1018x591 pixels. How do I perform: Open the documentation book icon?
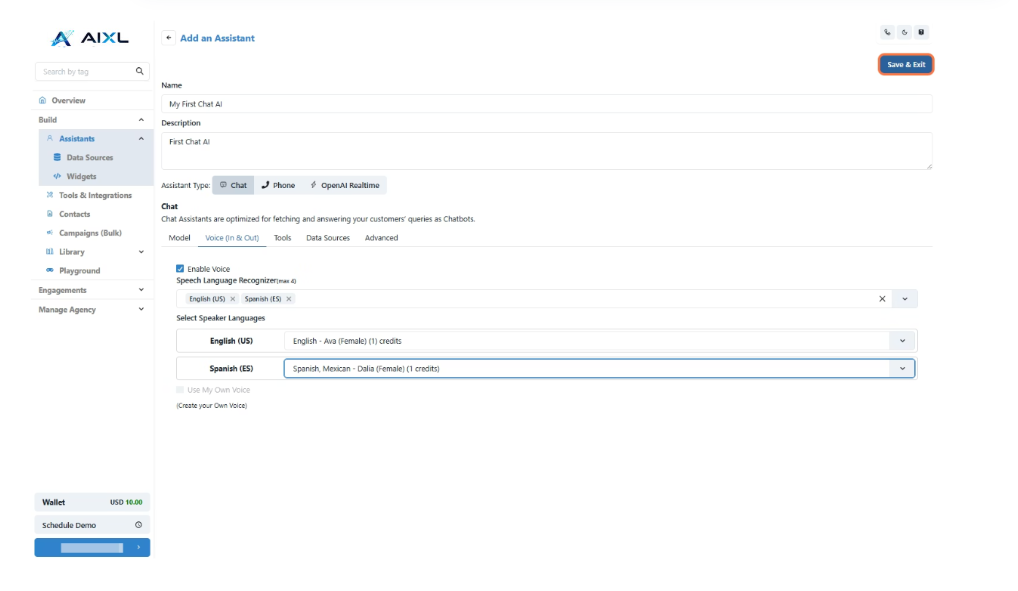point(921,32)
